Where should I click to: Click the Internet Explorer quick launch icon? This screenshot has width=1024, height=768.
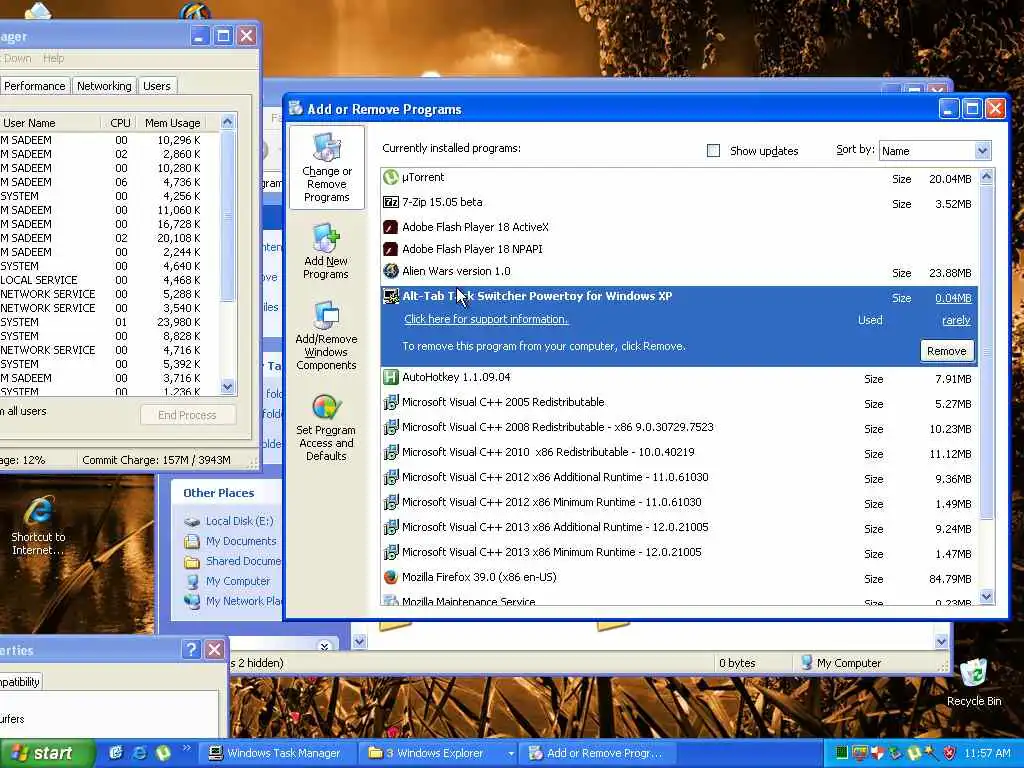click(x=139, y=753)
